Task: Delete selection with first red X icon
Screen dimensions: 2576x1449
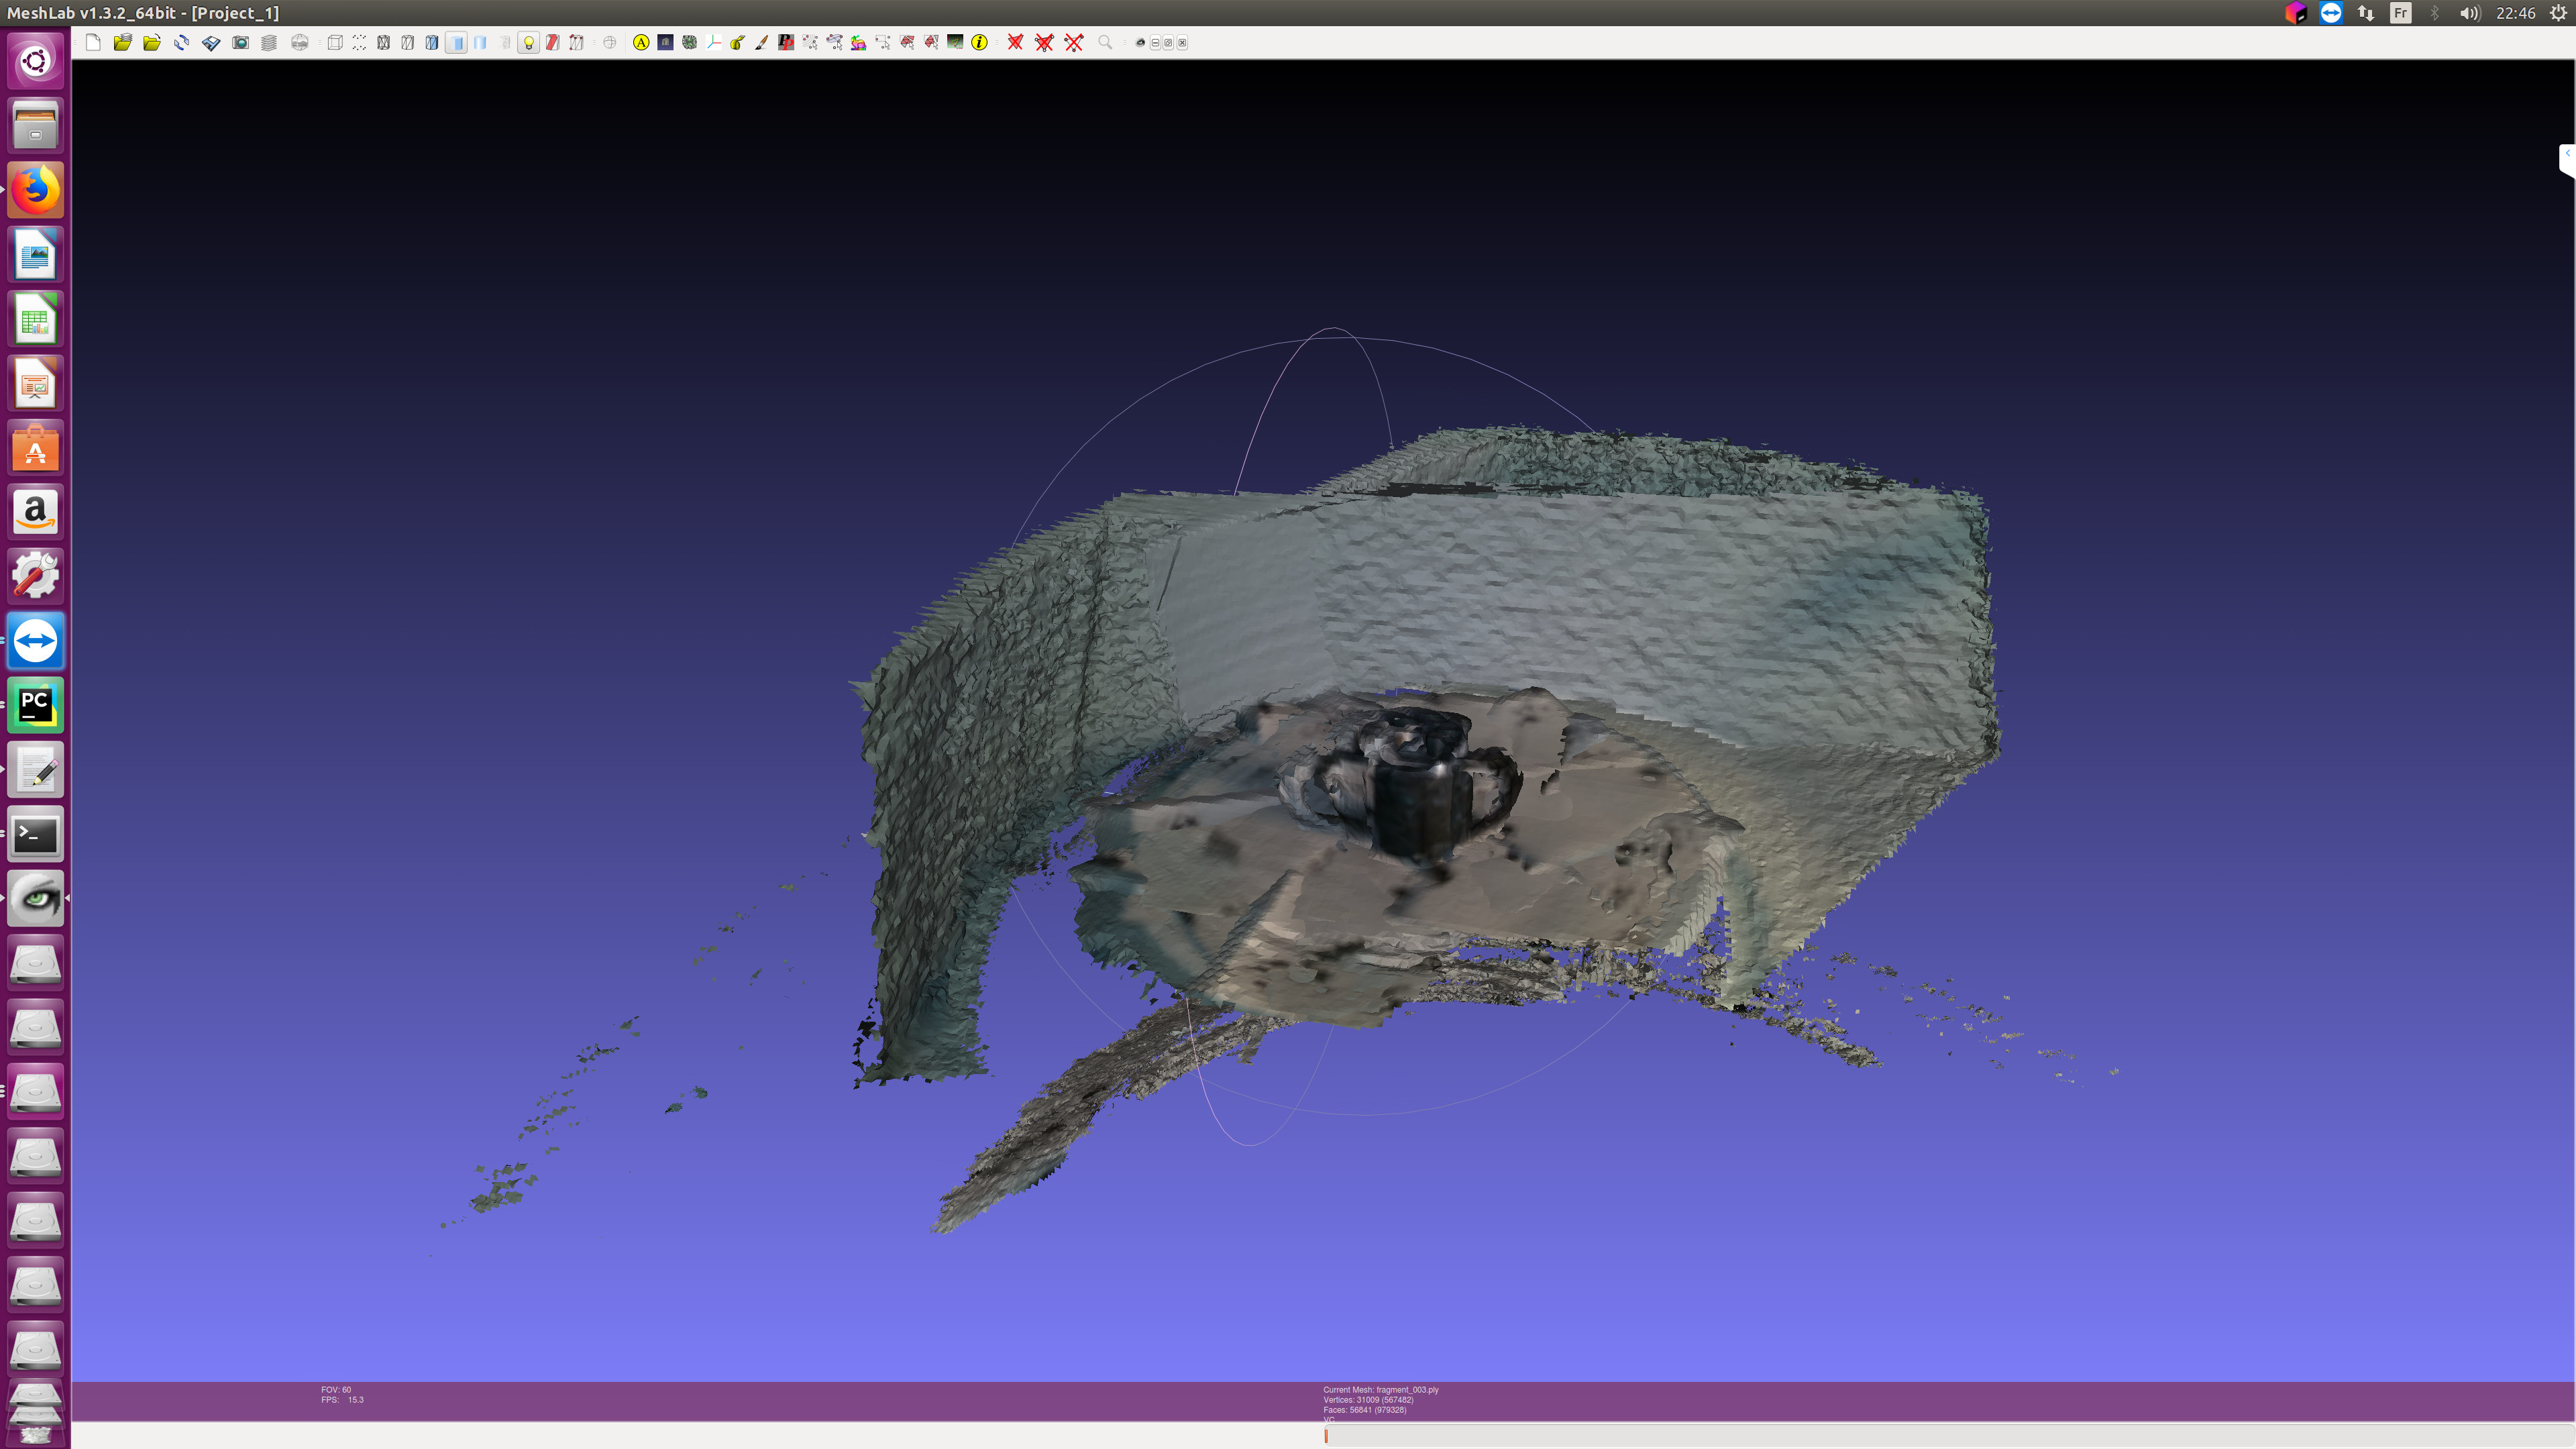Action: [x=1015, y=42]
